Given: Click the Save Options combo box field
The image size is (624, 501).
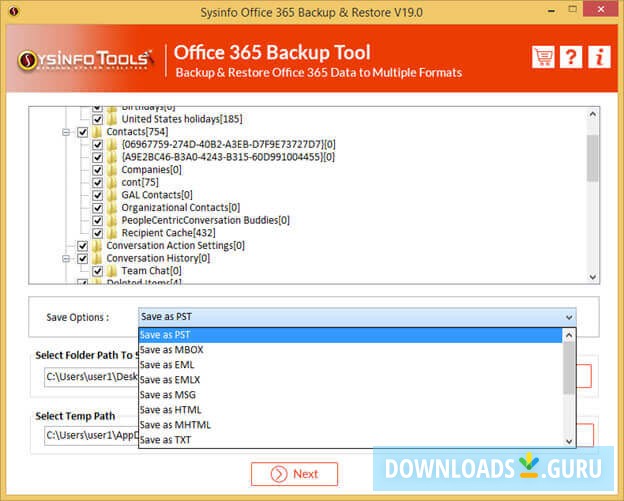Looking at the screenshot, I should click(357, 317).
